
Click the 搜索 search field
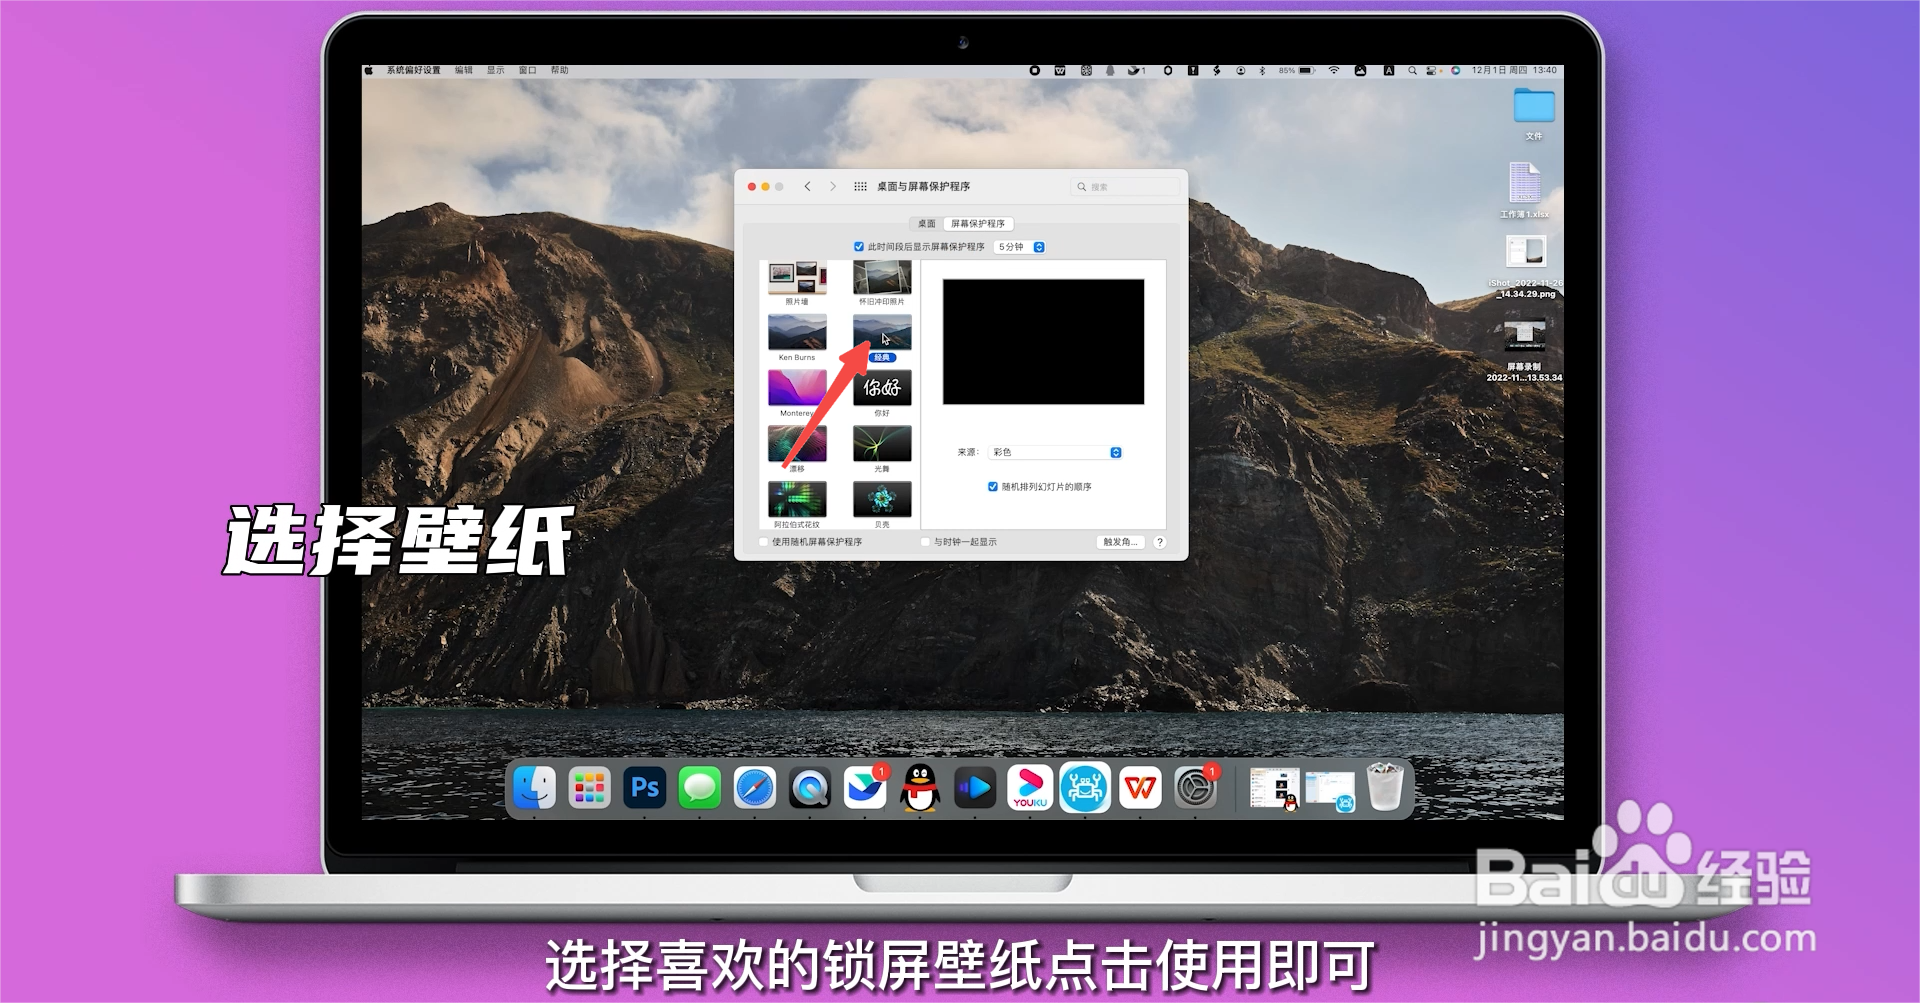click(x=1126, y=187)
